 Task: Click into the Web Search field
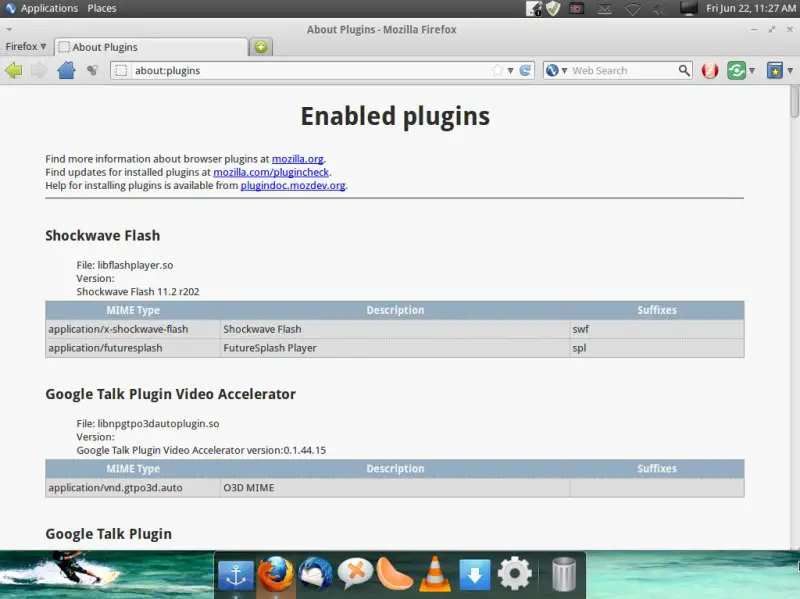pyautogui.click(x=623, y=70)
